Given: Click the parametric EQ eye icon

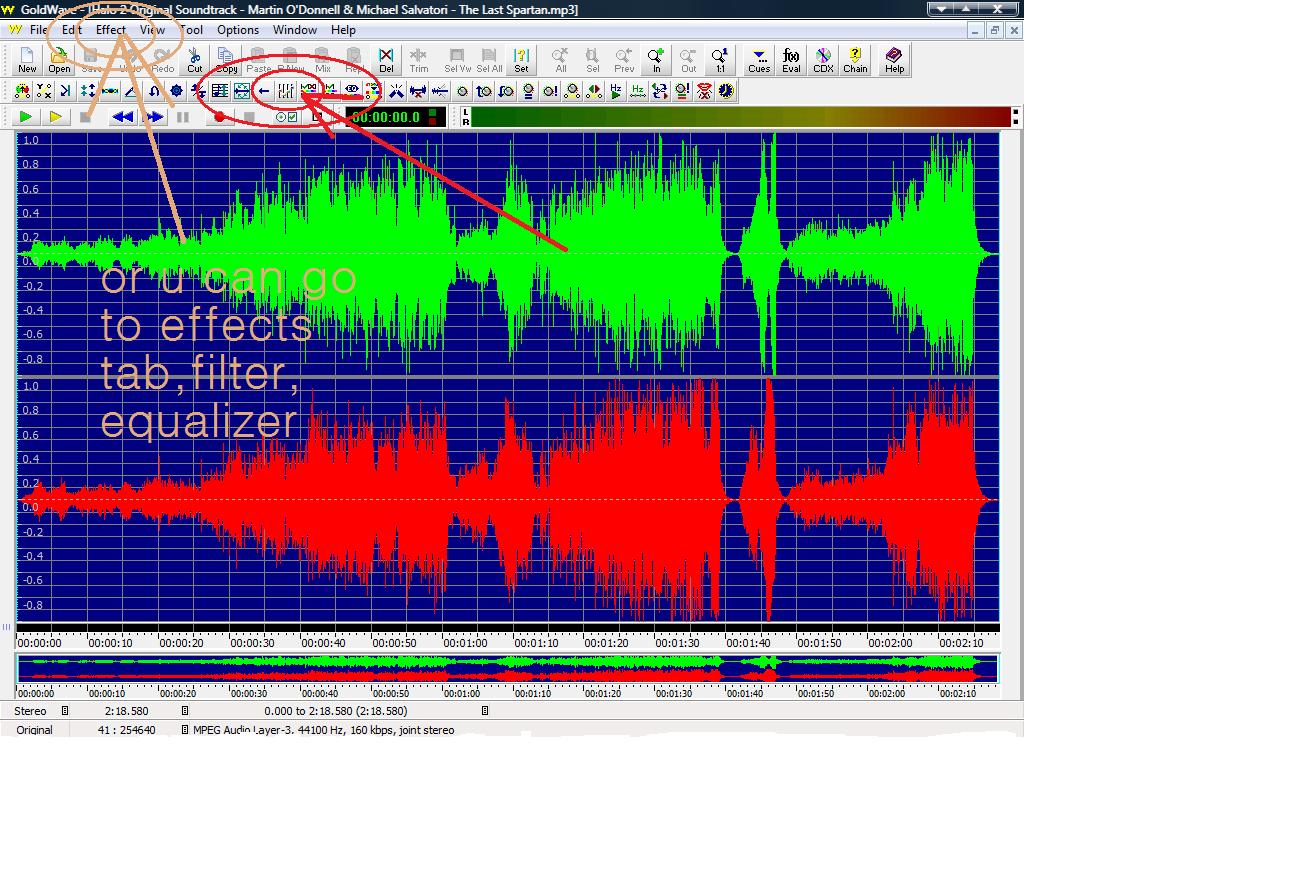Looking at the screenshot, I should [x=352, y=91].
